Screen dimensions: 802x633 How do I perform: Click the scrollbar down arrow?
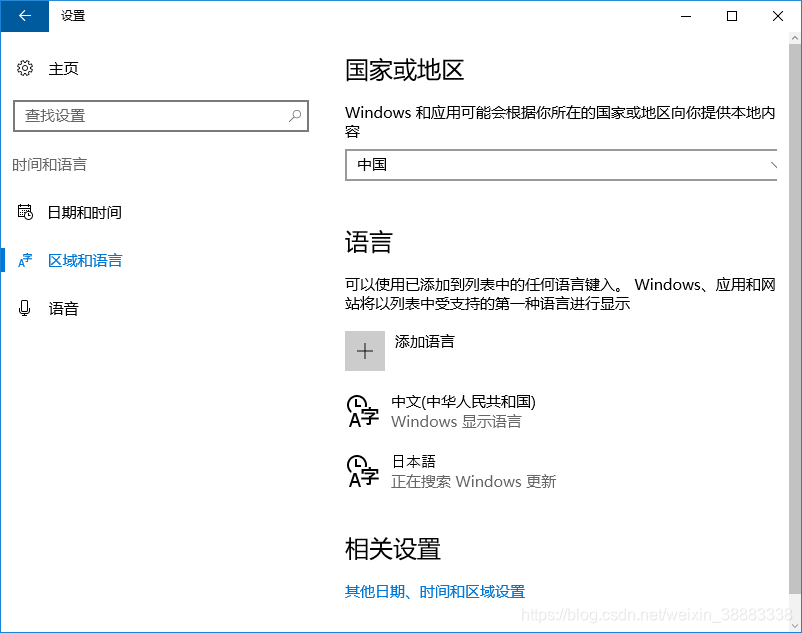click(795, 625)
